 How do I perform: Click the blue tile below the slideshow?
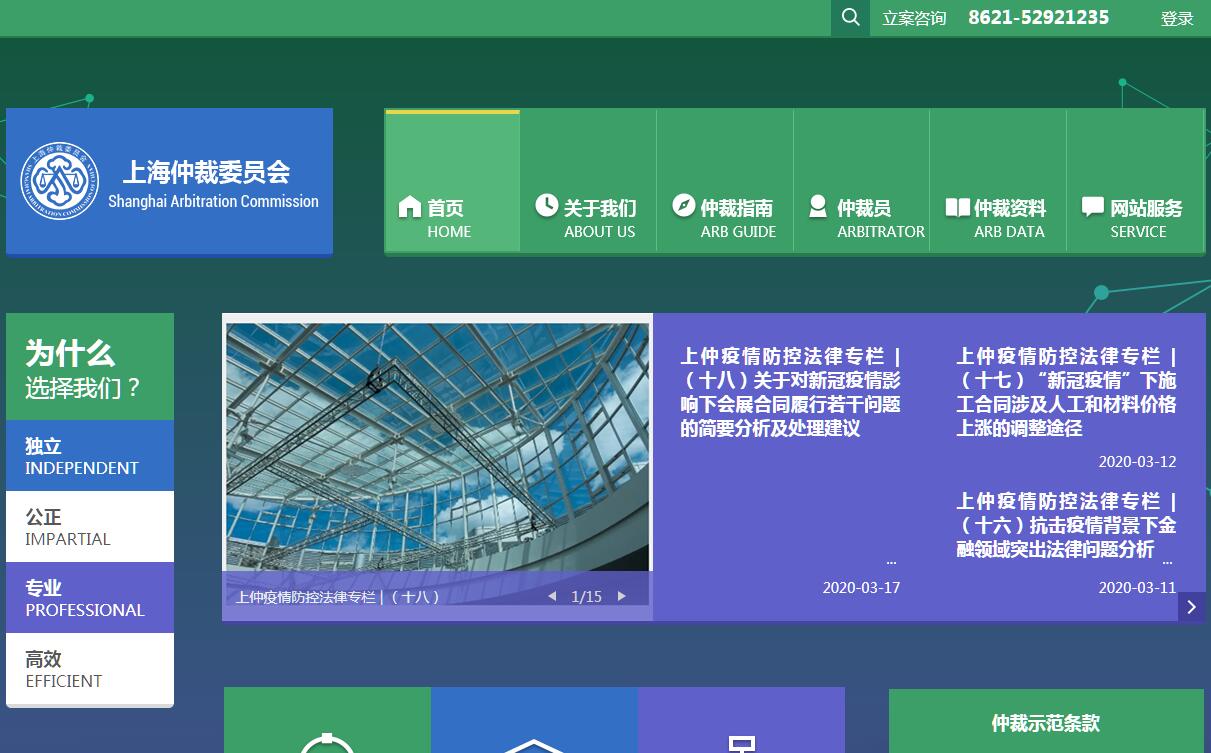(534, 720)
